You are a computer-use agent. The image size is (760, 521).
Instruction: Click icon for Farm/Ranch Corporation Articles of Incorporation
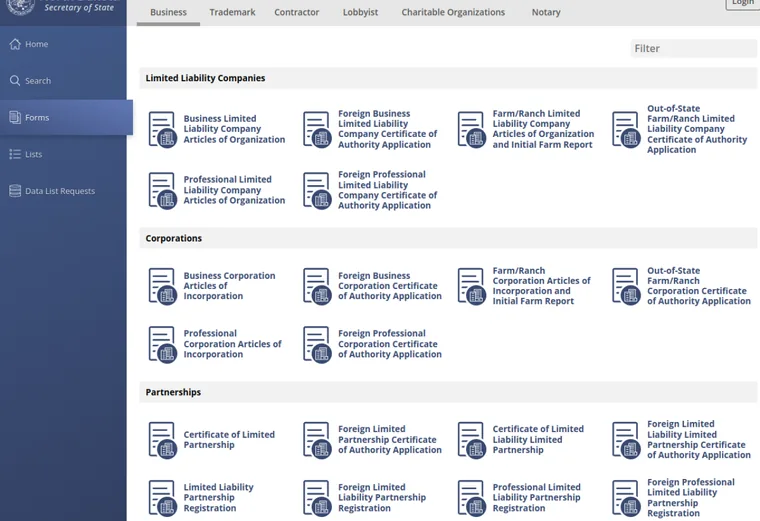(472, 286)
